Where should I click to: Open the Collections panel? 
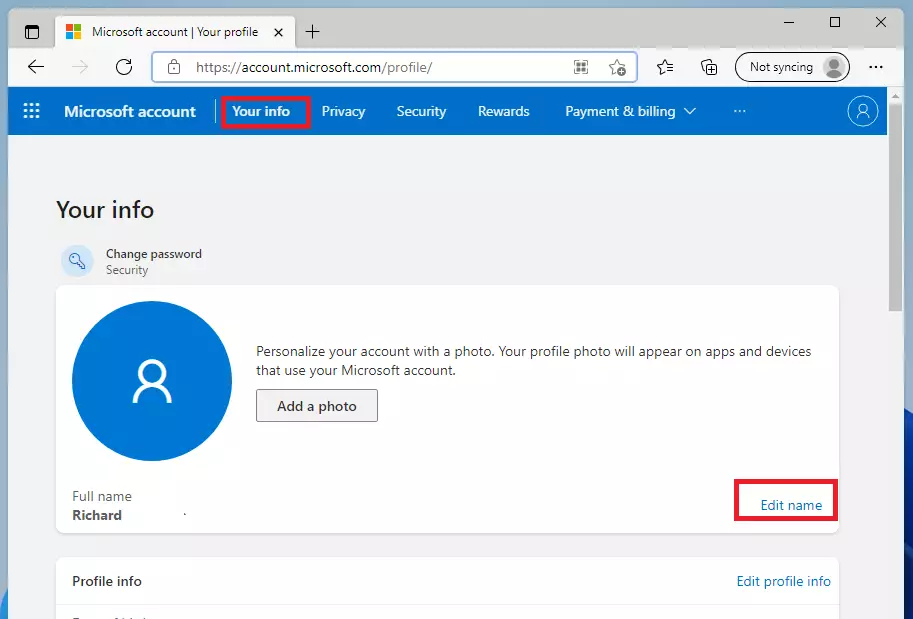[x=709, y=67]
